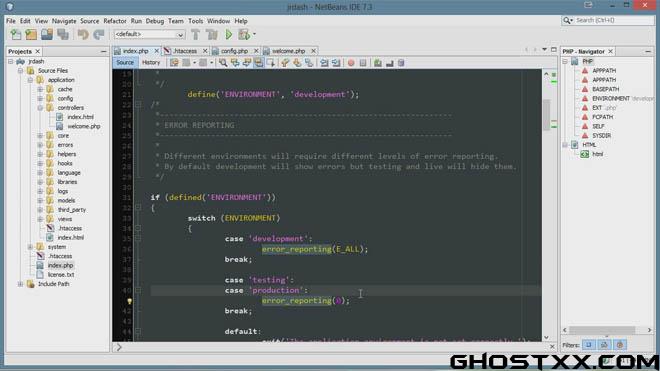660x371 pixels.
Task: Click the editor Find Selection magnifier icon
Action: [x=223, y=63]
